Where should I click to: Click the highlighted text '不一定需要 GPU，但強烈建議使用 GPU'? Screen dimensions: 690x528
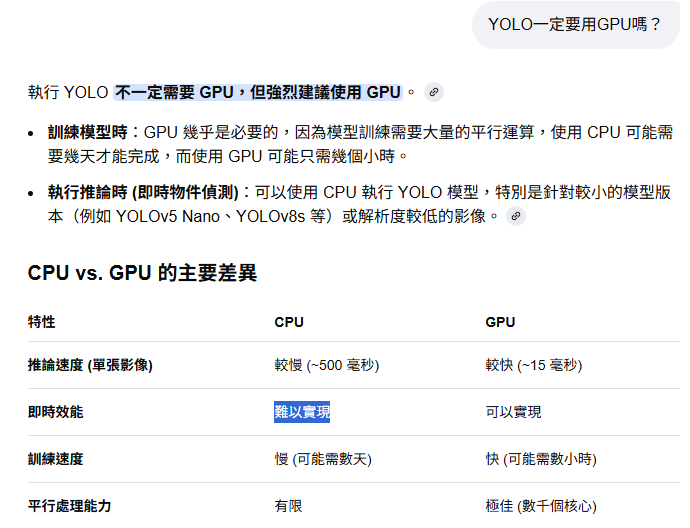258,92
